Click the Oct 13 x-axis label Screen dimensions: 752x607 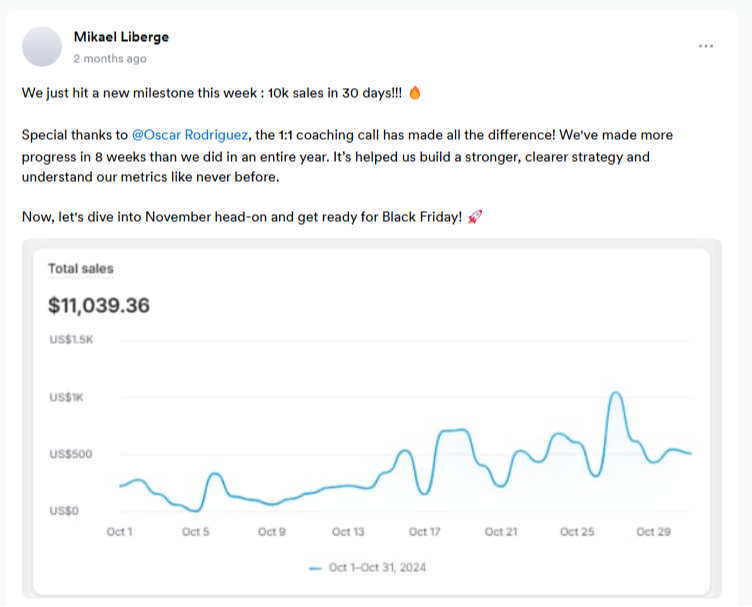348,532
